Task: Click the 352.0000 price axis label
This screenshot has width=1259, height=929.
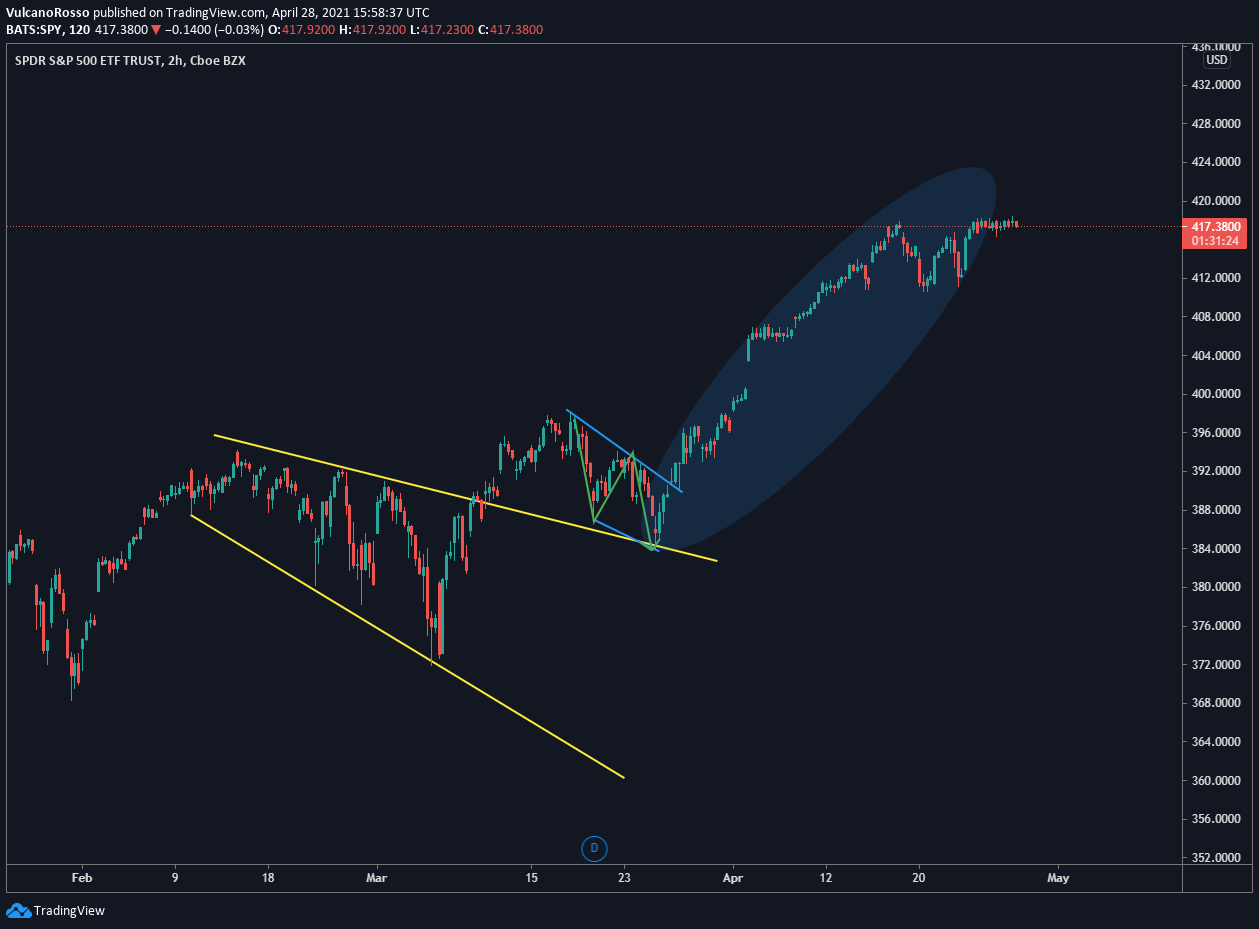Action: 1218,858
